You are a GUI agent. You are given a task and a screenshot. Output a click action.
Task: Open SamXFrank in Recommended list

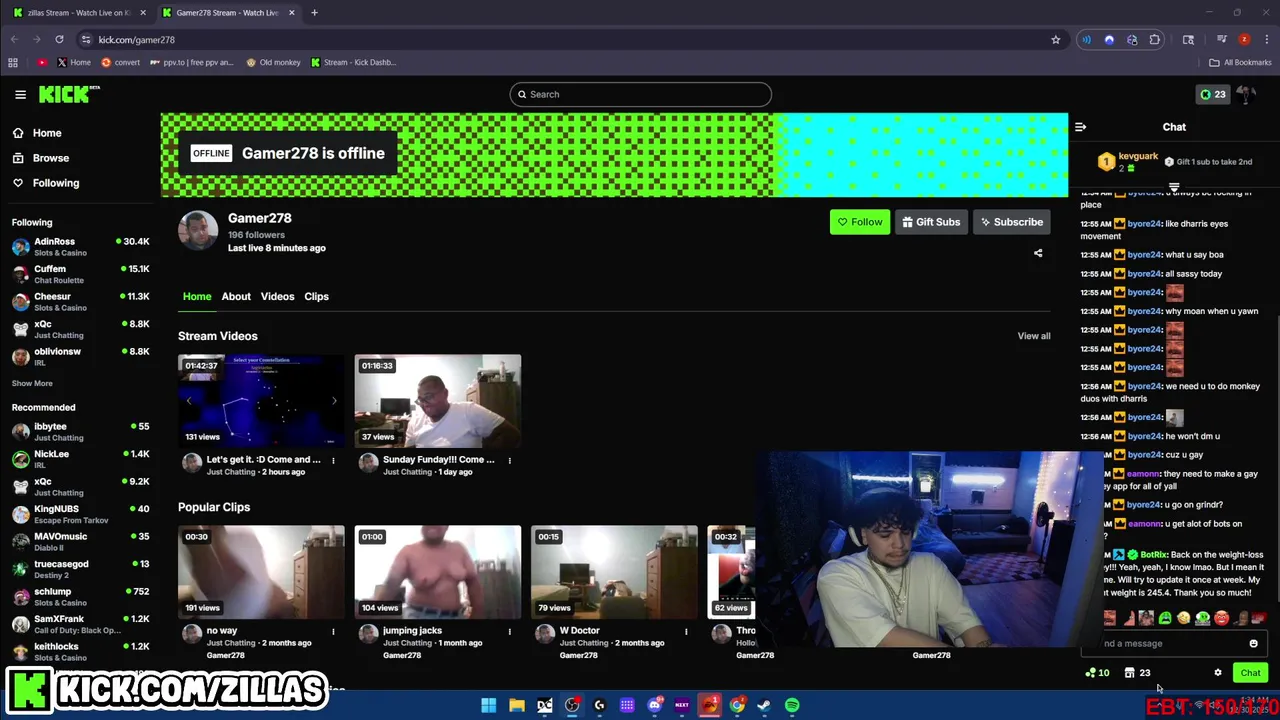(80, 624)
